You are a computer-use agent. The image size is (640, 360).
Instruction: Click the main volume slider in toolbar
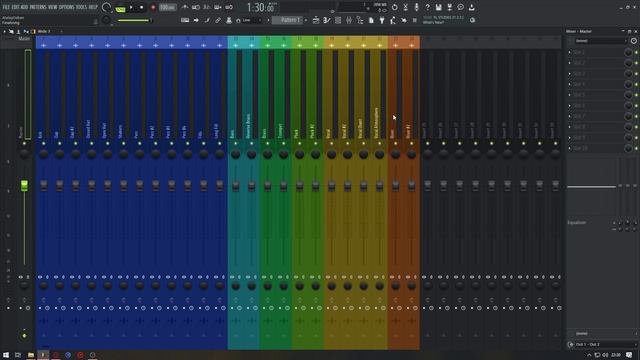click(x=135, y=20)
